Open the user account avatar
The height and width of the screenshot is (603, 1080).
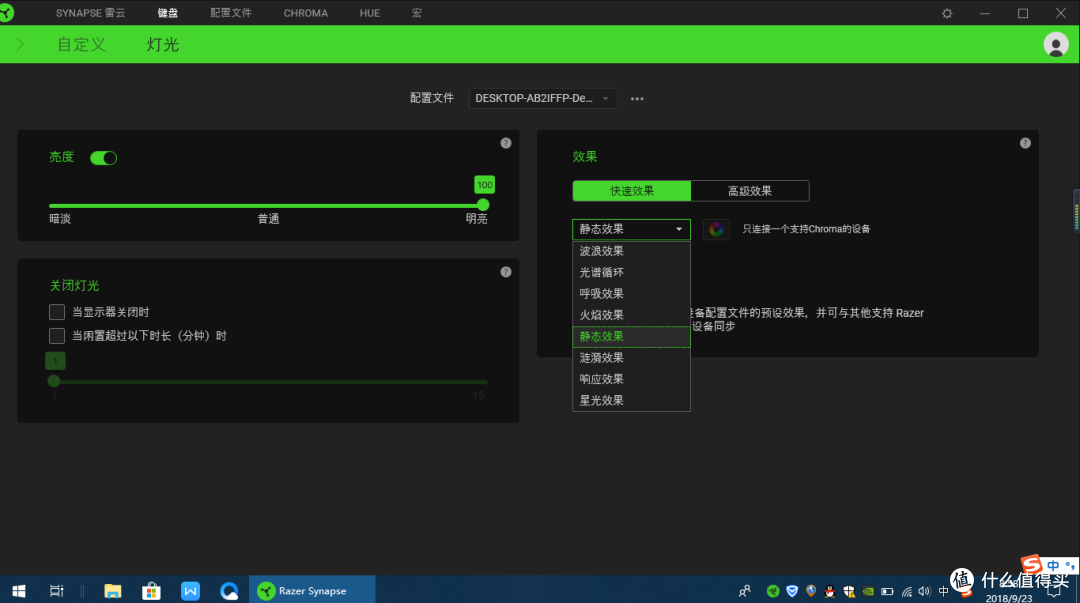pos(1055,45)
